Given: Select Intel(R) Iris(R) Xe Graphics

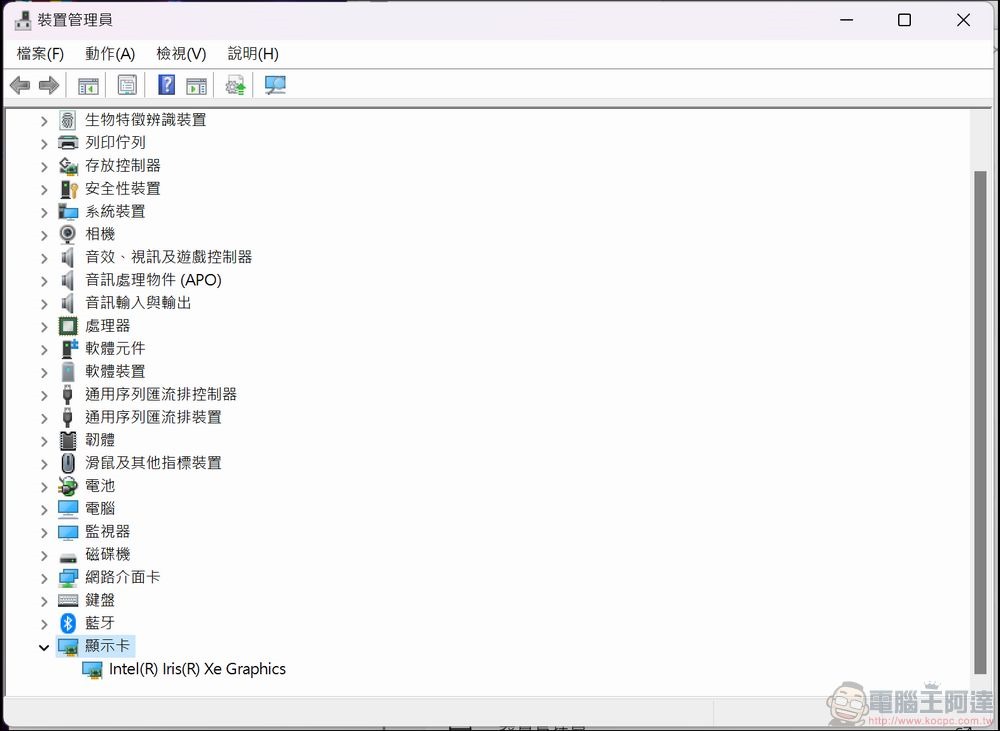Looking at the screenshot, I should pyautogui.click(x=197, y=668).
